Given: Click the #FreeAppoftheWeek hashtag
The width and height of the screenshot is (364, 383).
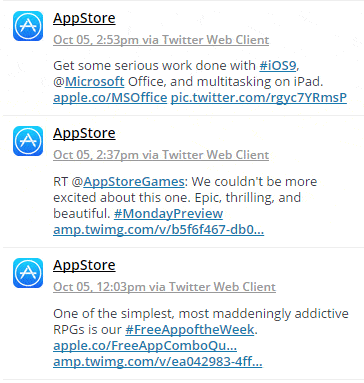Looking at the screenshot, I should pyautogui.click(x=190, y=330).
